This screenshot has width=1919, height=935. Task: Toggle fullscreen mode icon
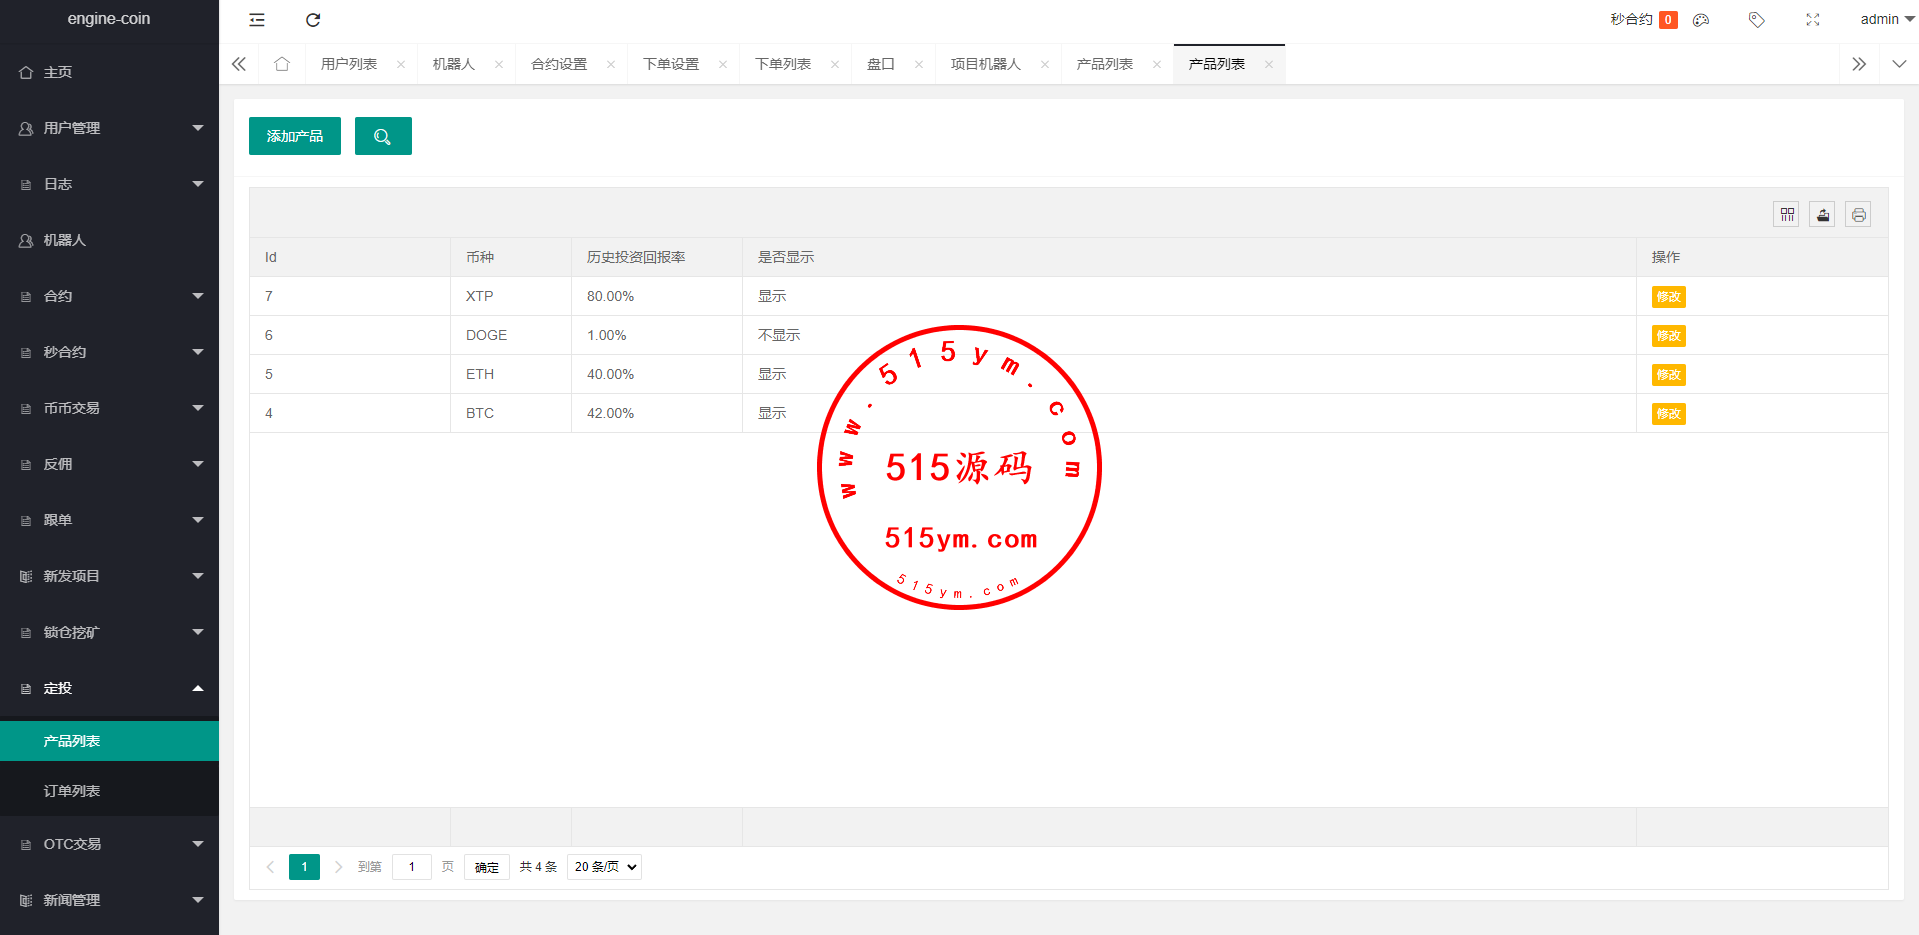[x=1812, y=20]
